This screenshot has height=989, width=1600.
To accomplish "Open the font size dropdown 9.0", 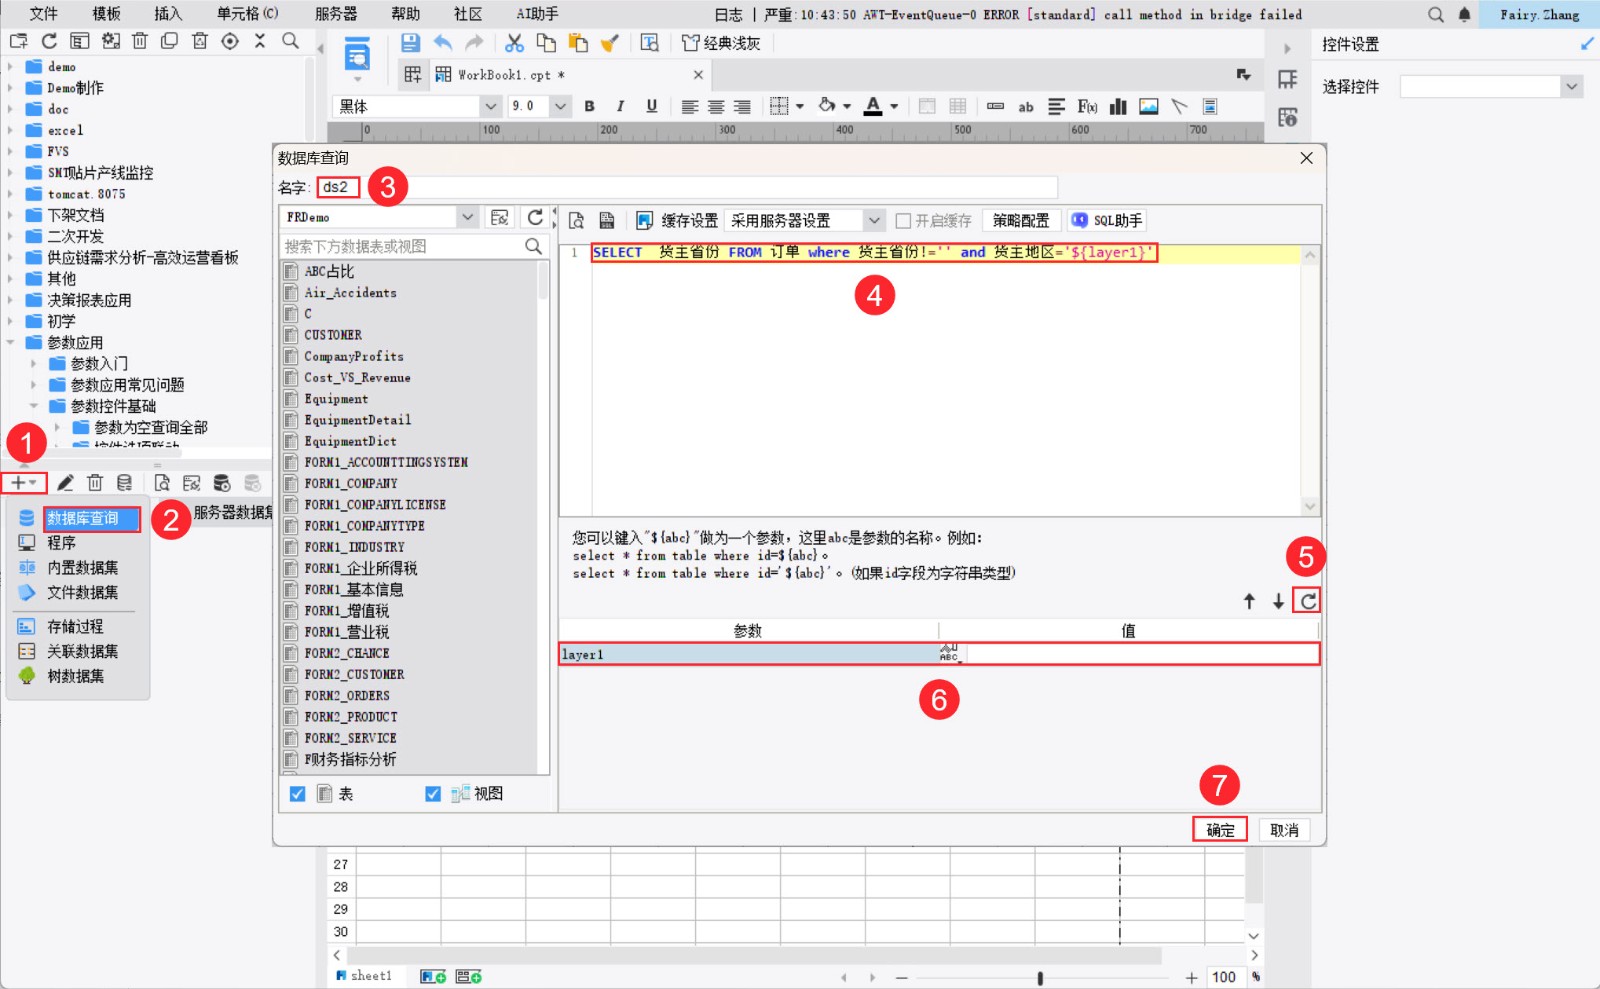I will pos(560,106).
